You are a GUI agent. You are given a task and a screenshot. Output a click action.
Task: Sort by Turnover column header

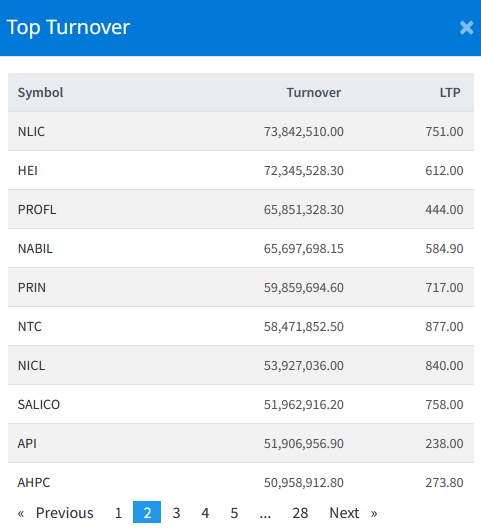[x=314, y=93]
